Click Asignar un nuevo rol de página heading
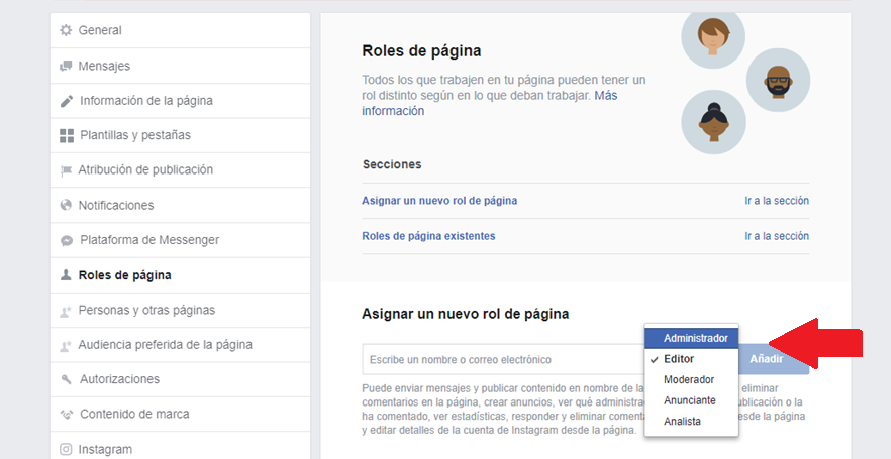Viewport: 891px width, 459px height. [465, 314]
